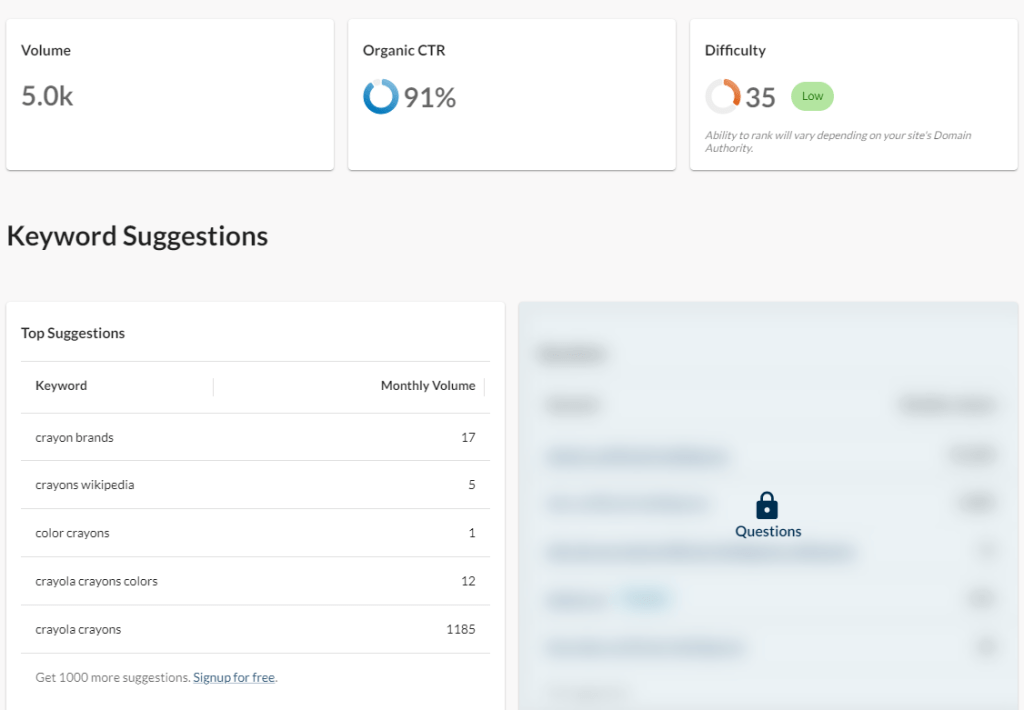Viewport: 1024px width, 710px height.
Task: Open the Signup for free link
Action: 234,677
